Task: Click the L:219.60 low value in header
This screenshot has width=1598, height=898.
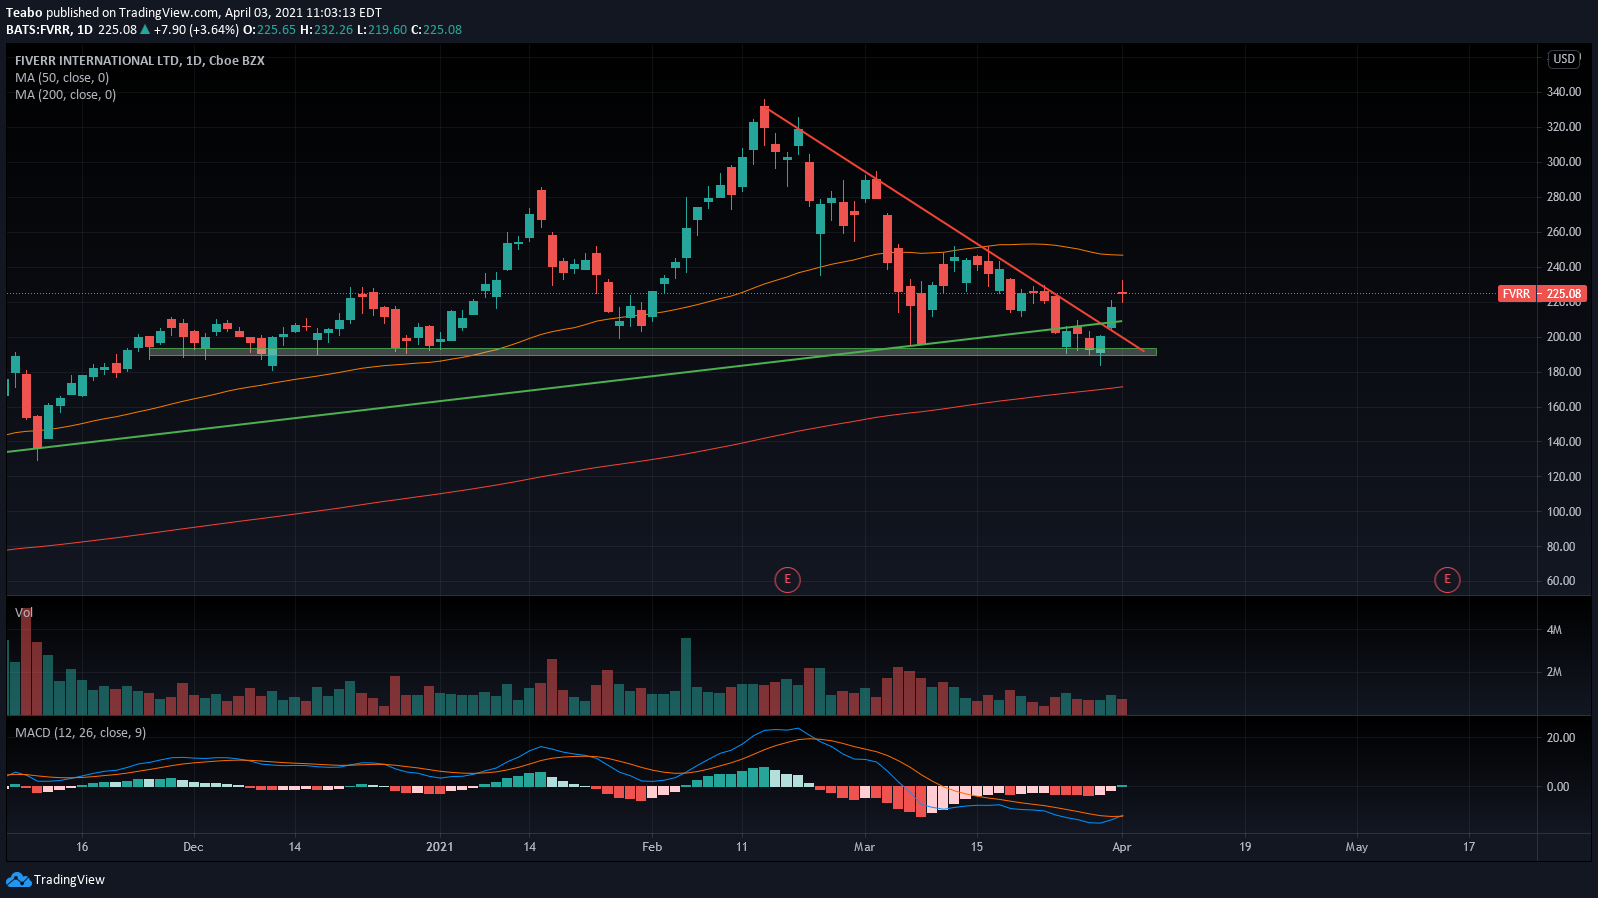Action: click(382, 30)
